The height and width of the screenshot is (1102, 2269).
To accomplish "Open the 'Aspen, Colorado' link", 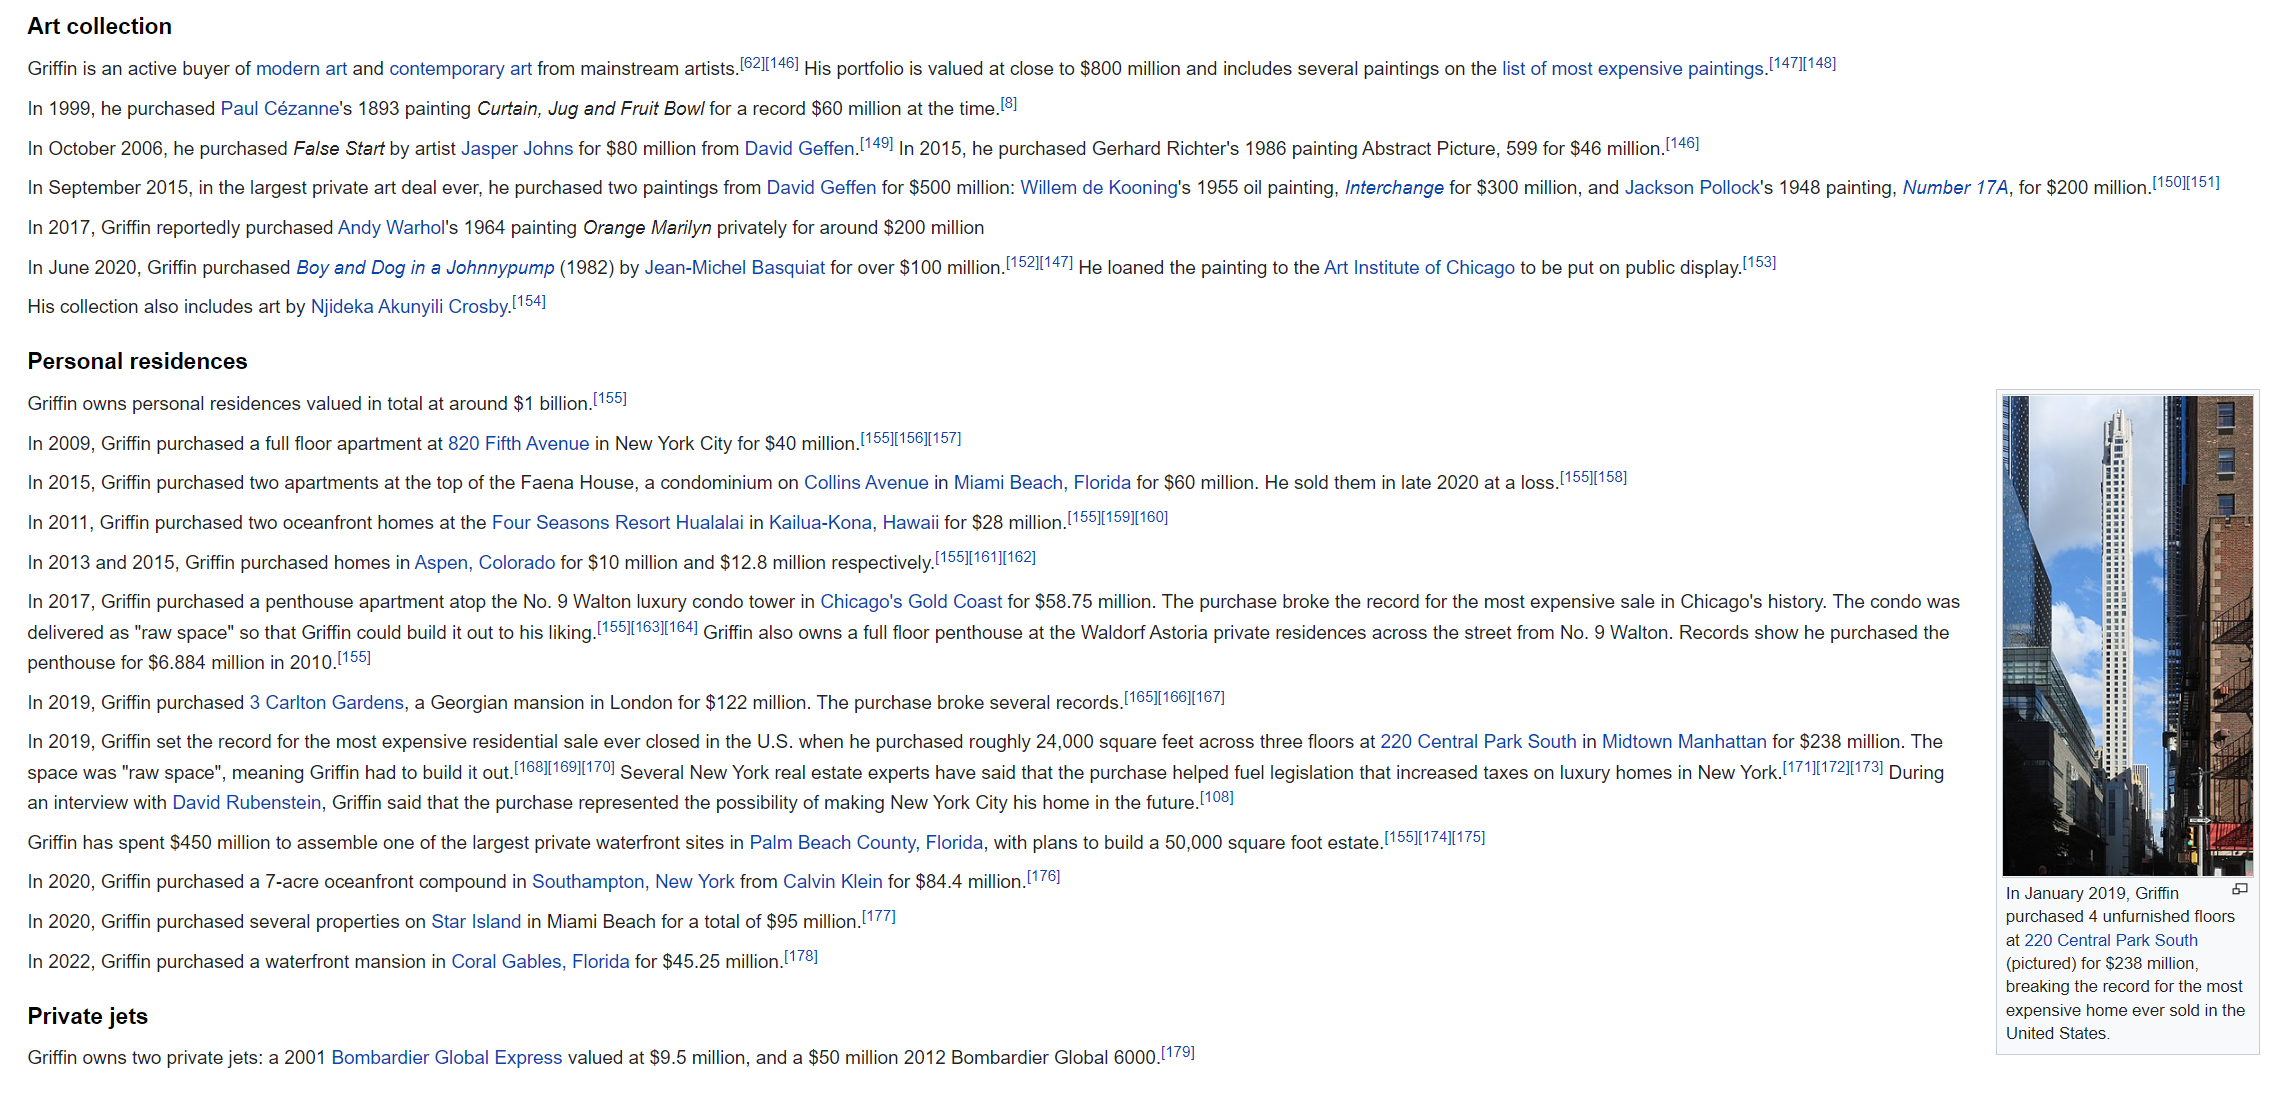I will [x=485, y=563].
